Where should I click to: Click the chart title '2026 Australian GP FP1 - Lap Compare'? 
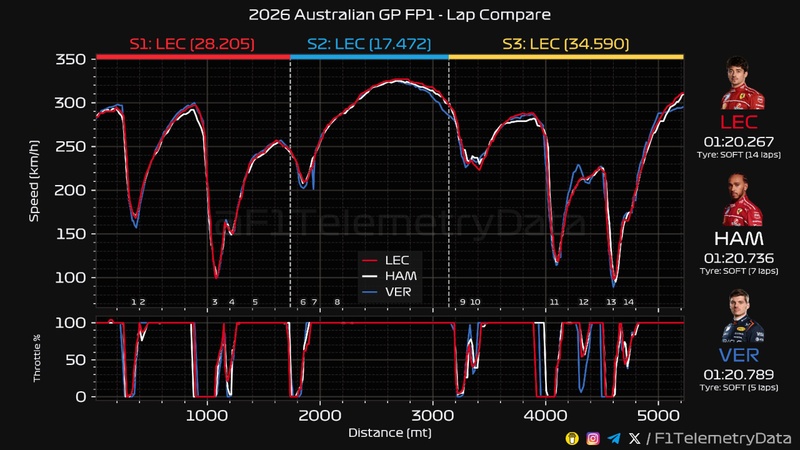click(x=399, y=14)
